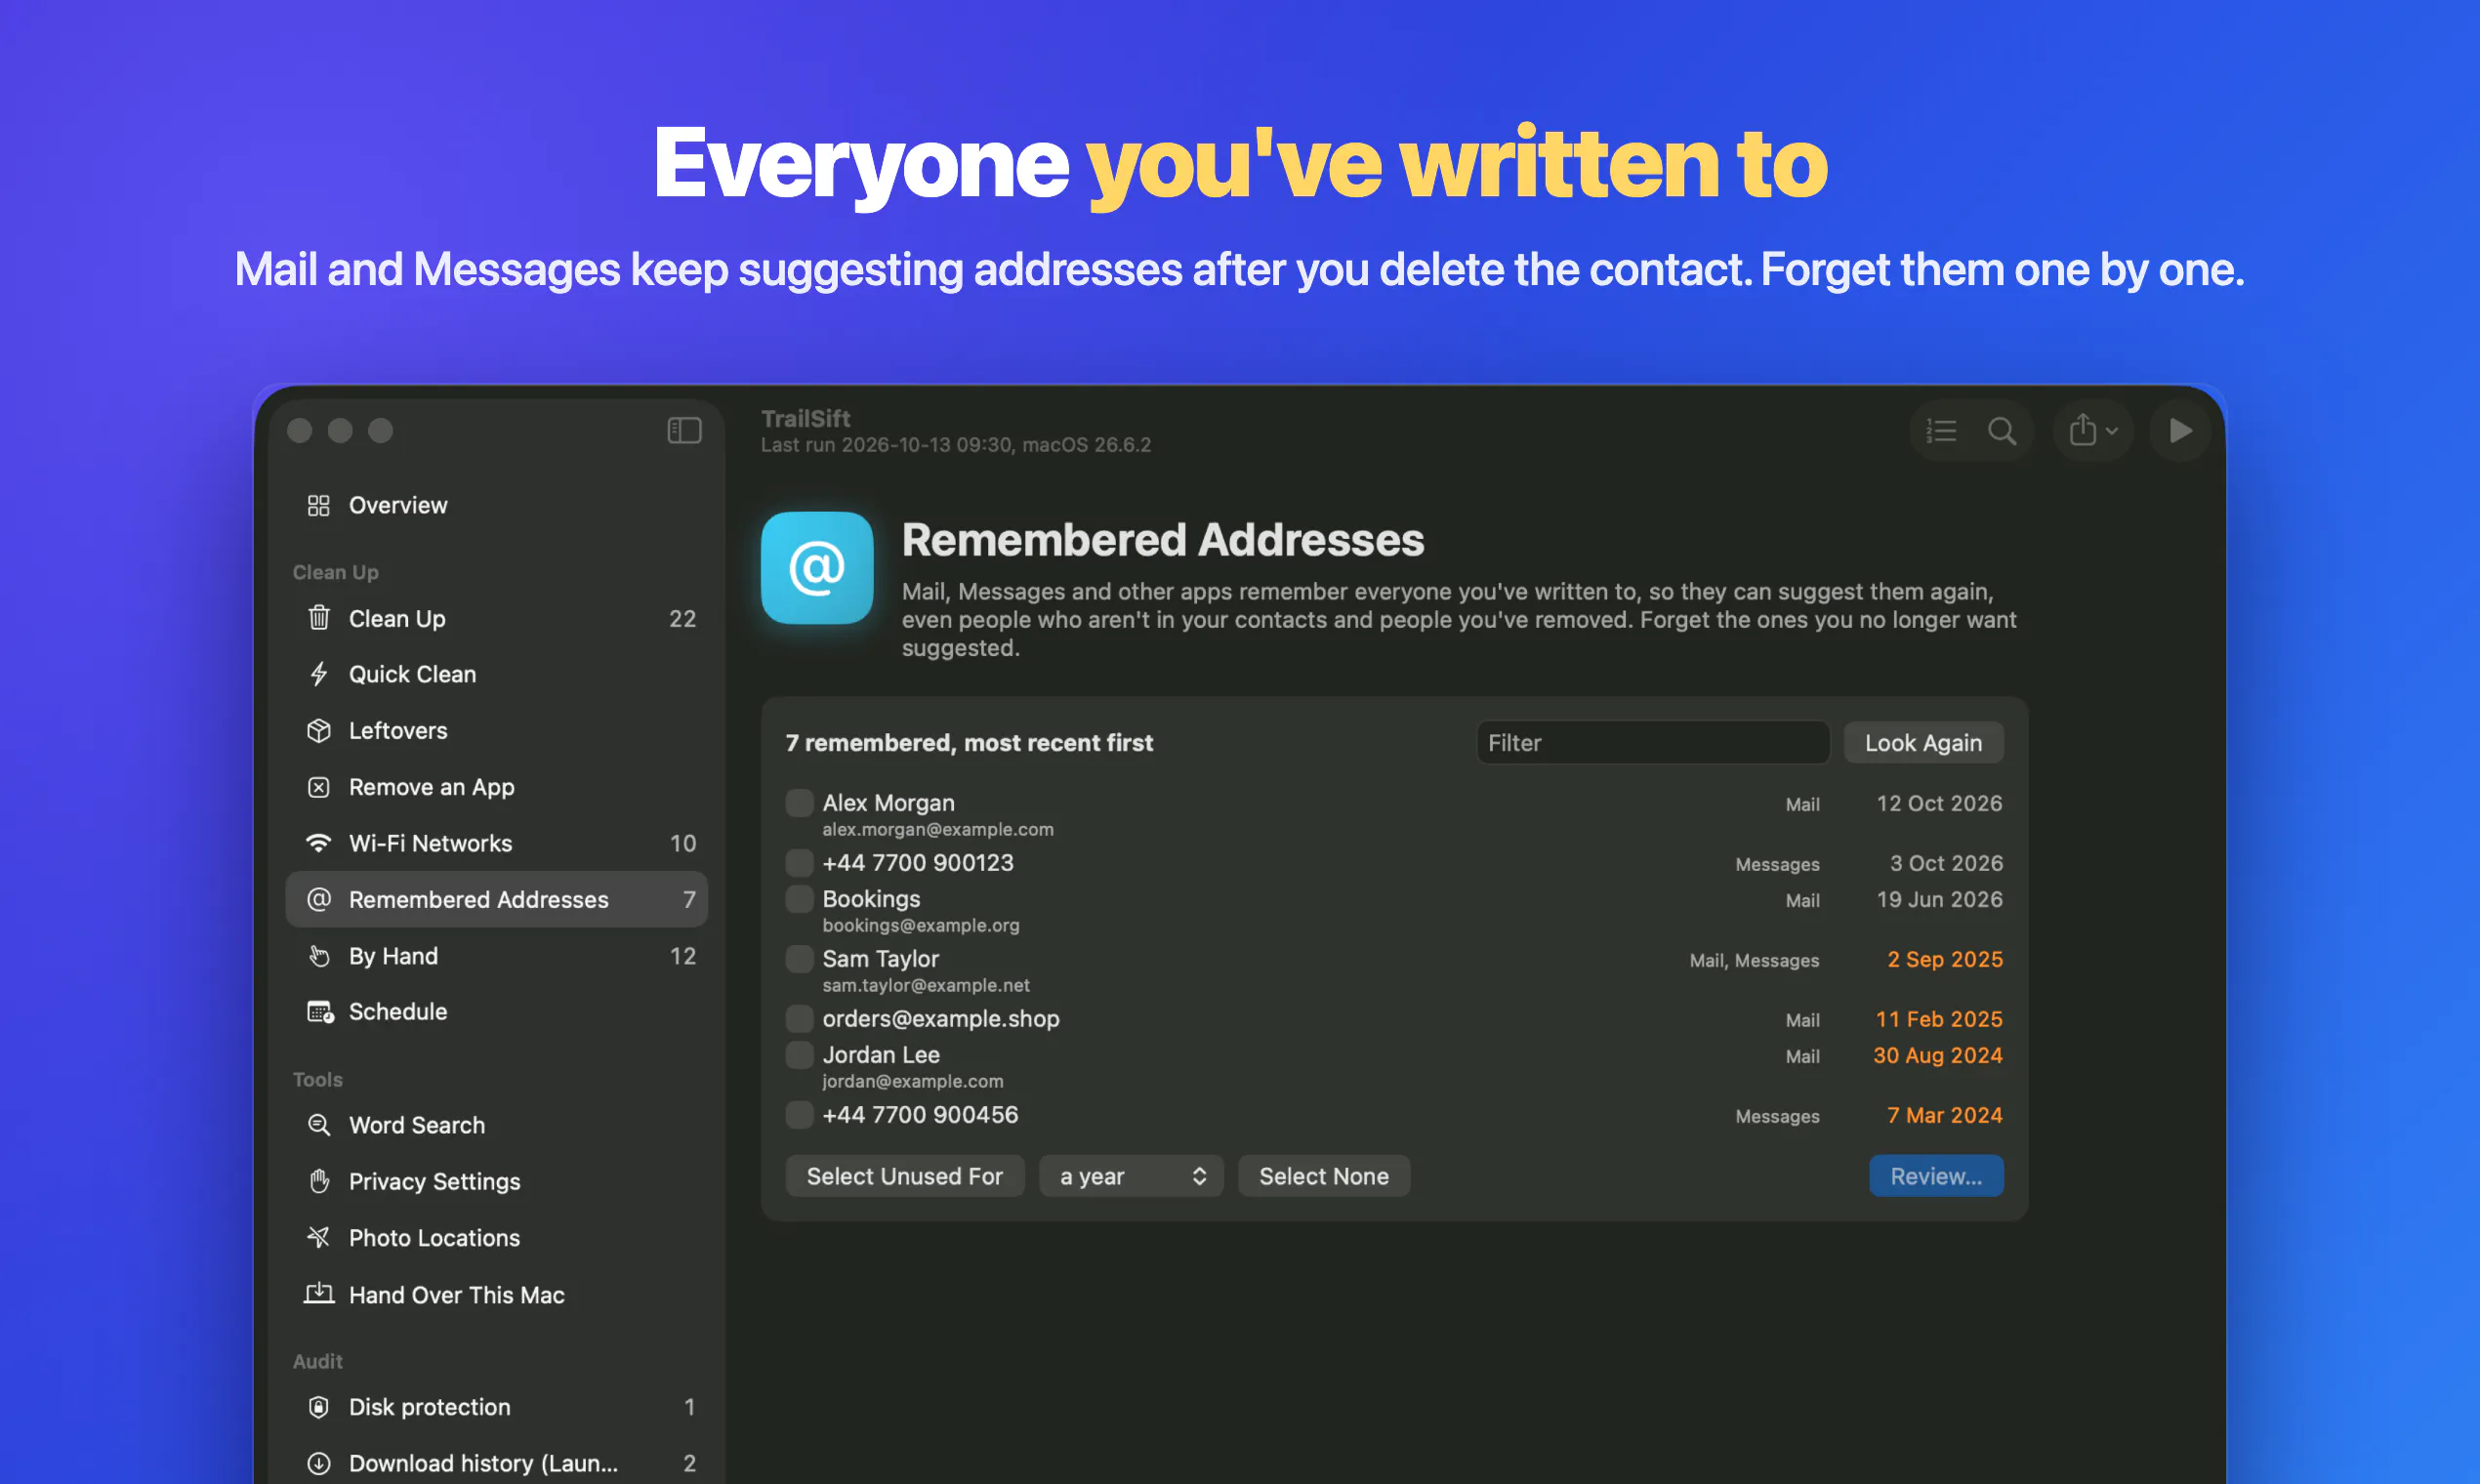The image size is (2480, 1484).
Task: Click the Look Again button
Action: tap(1923, 743)
